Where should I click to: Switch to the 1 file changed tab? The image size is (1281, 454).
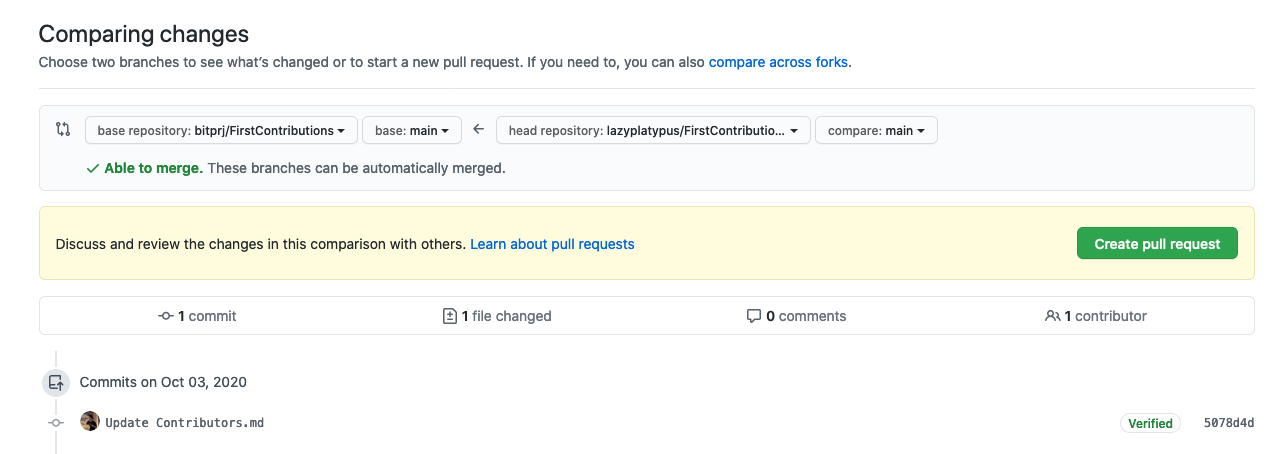497,316
